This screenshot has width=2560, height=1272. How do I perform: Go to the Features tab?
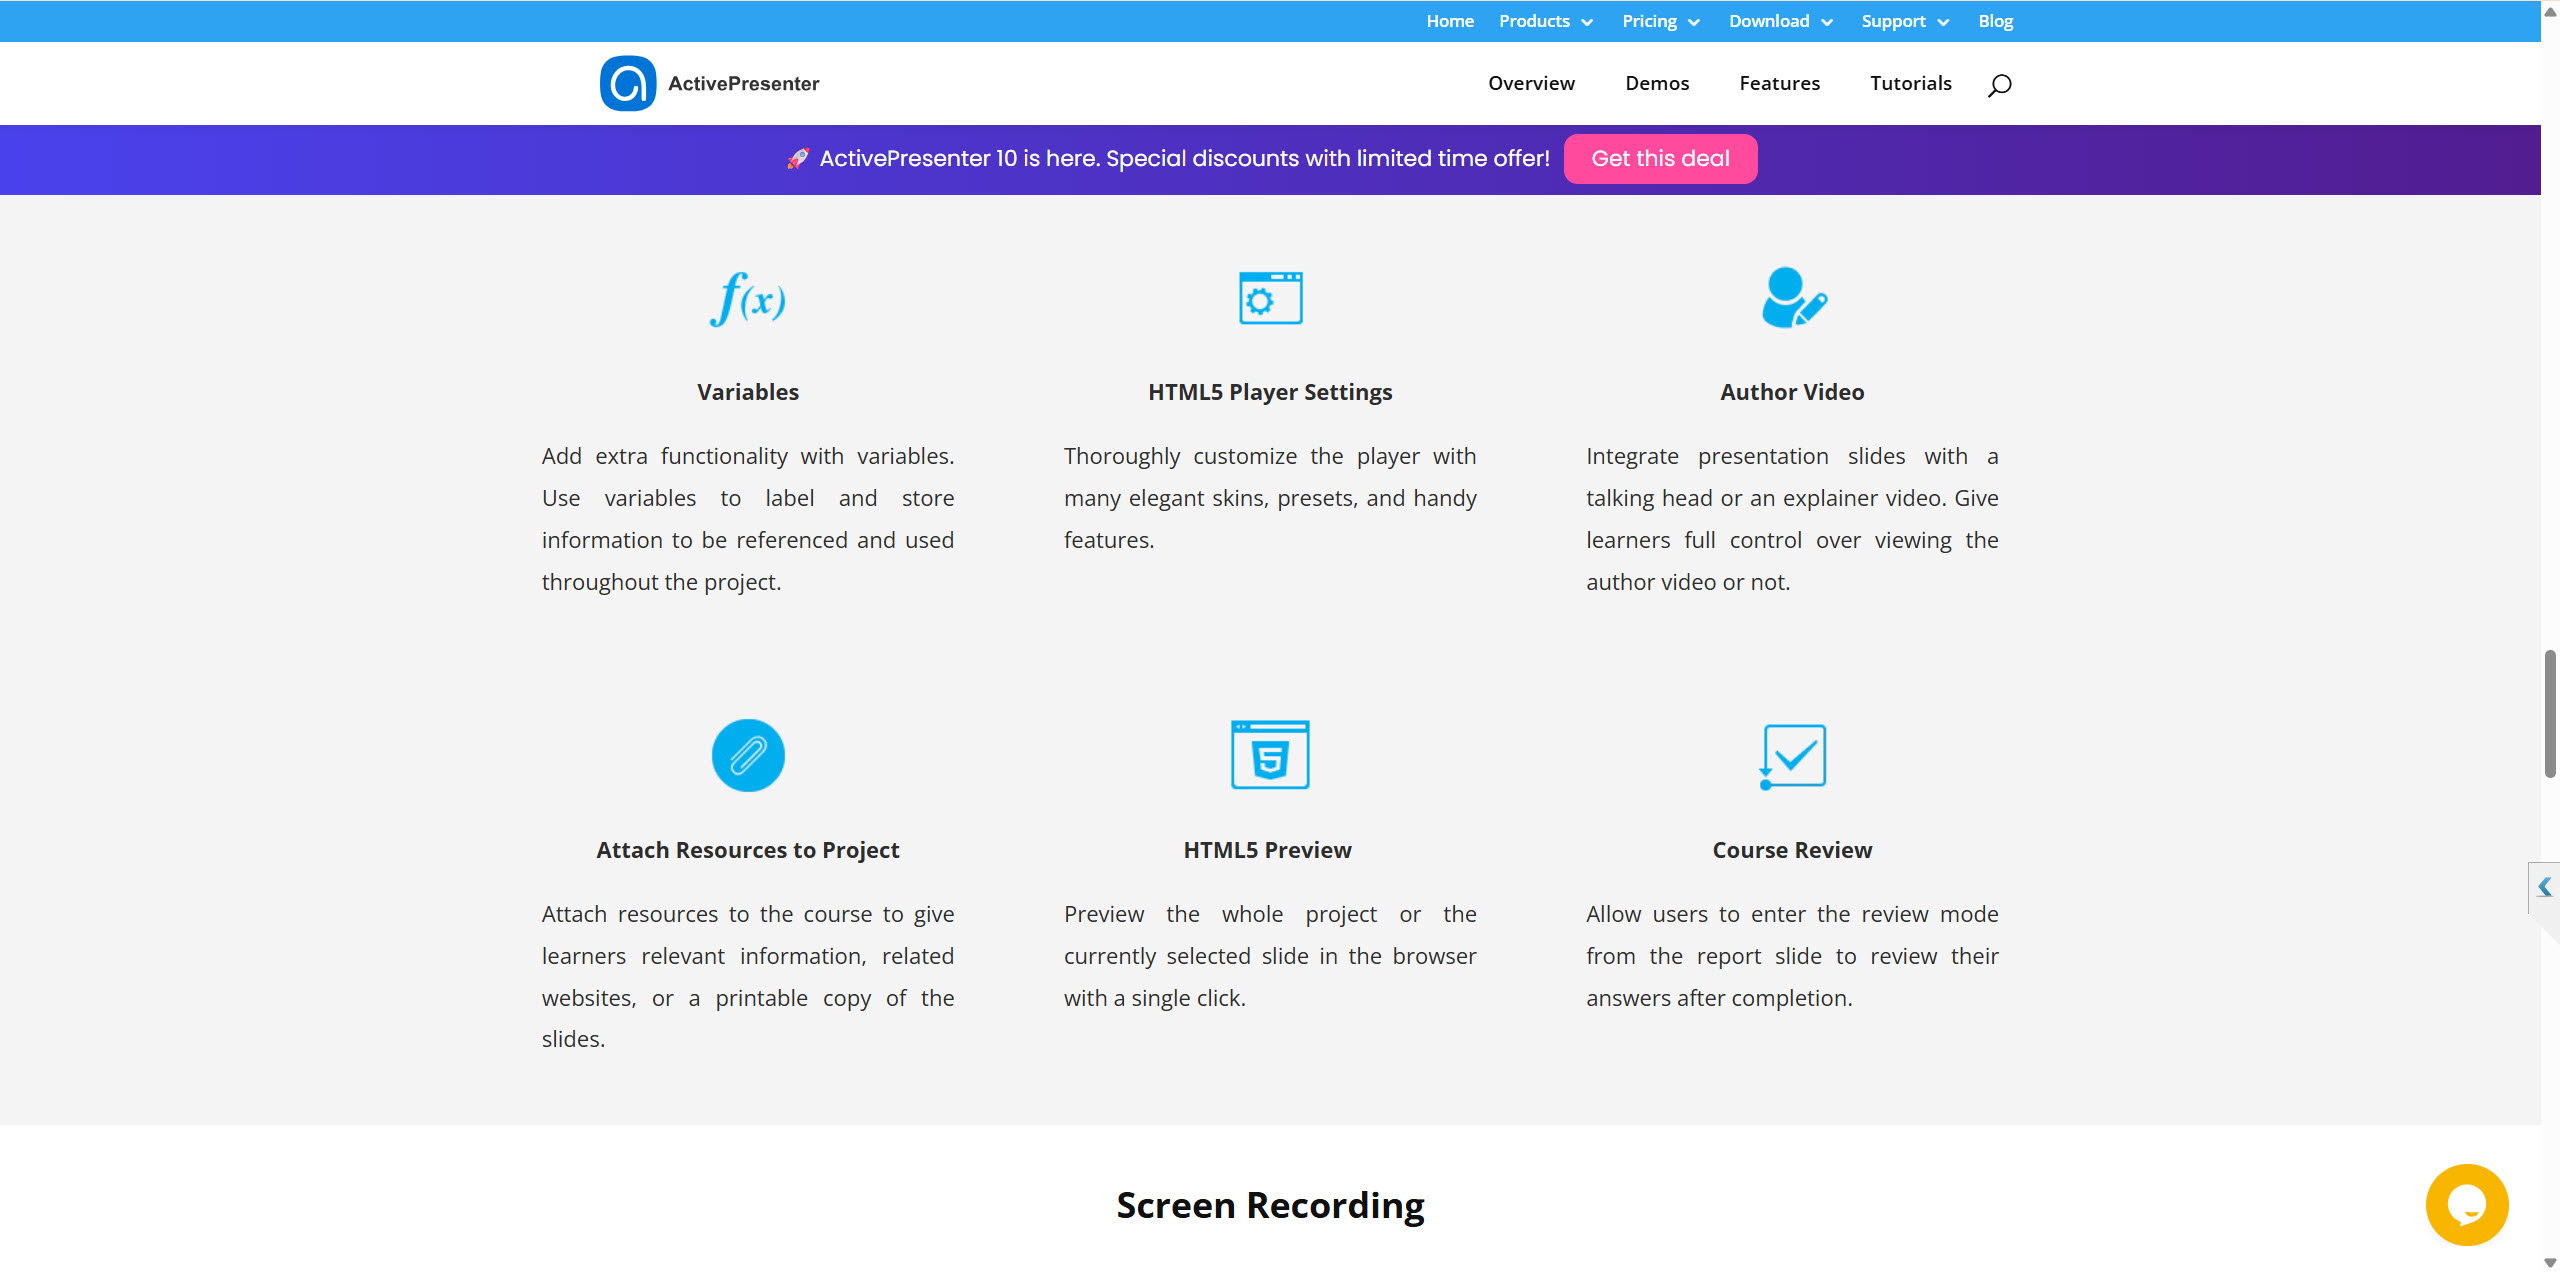(x=1779, y=83)
